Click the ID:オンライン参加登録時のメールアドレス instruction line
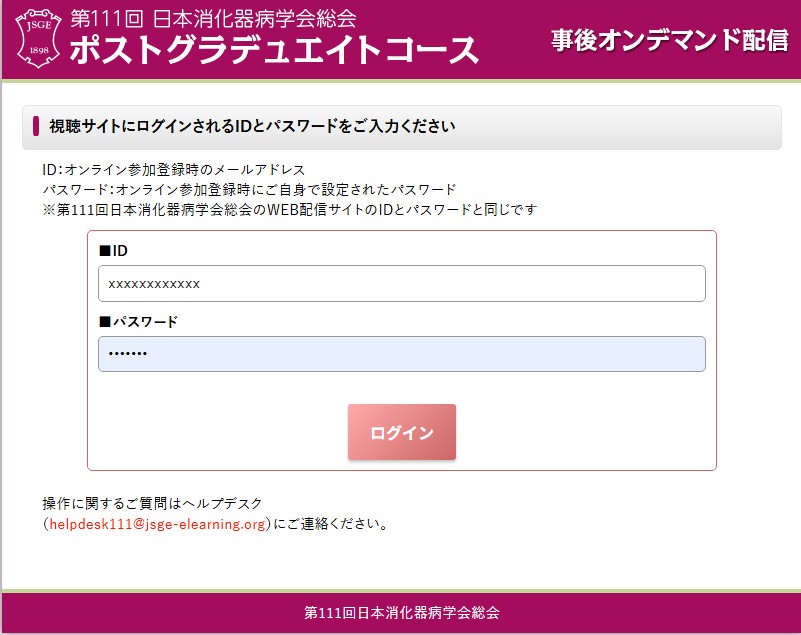The width and height of the screenshot is (801, 635). coord(174,170)
